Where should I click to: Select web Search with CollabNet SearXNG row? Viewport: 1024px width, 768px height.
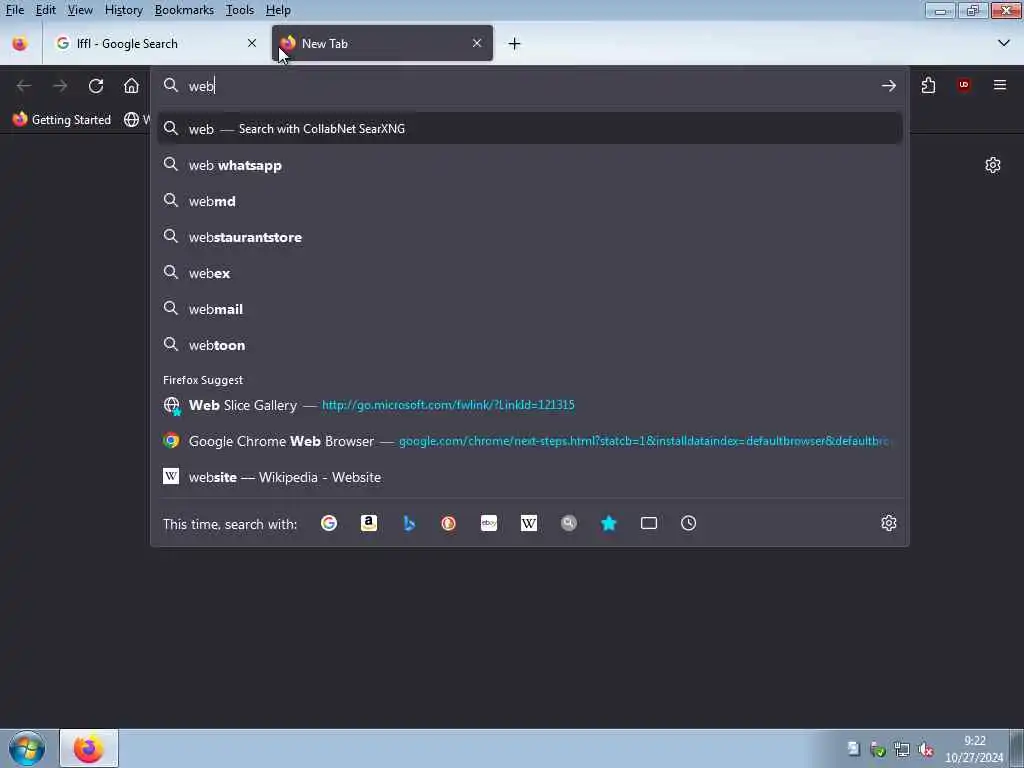[x=530, y=129]
